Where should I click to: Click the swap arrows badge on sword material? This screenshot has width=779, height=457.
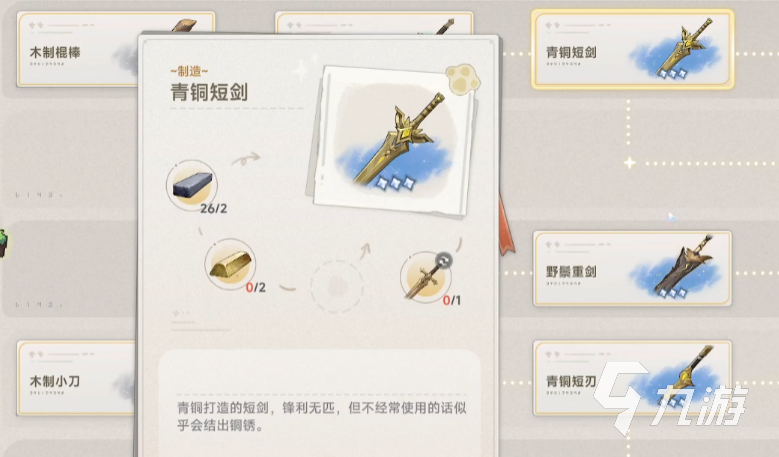pyautogui.click(x=444, y=260)
